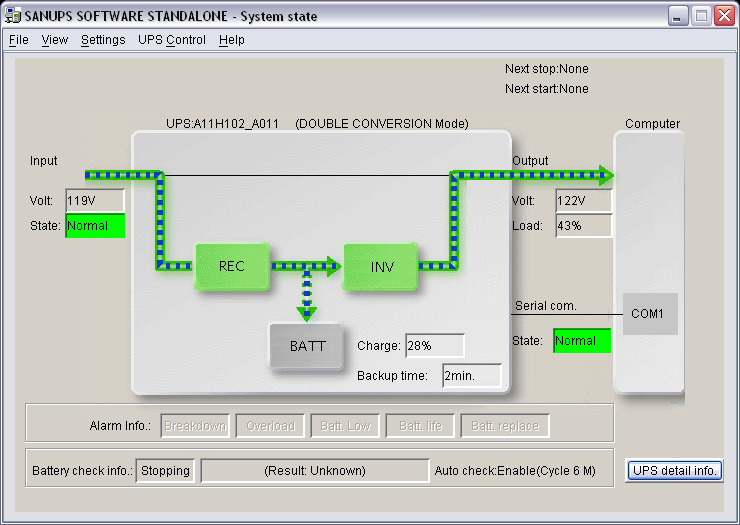Click the (DOUBLE CONVERSION Mode) label
This screenshot has width=740, height=525.
(382, 124)
